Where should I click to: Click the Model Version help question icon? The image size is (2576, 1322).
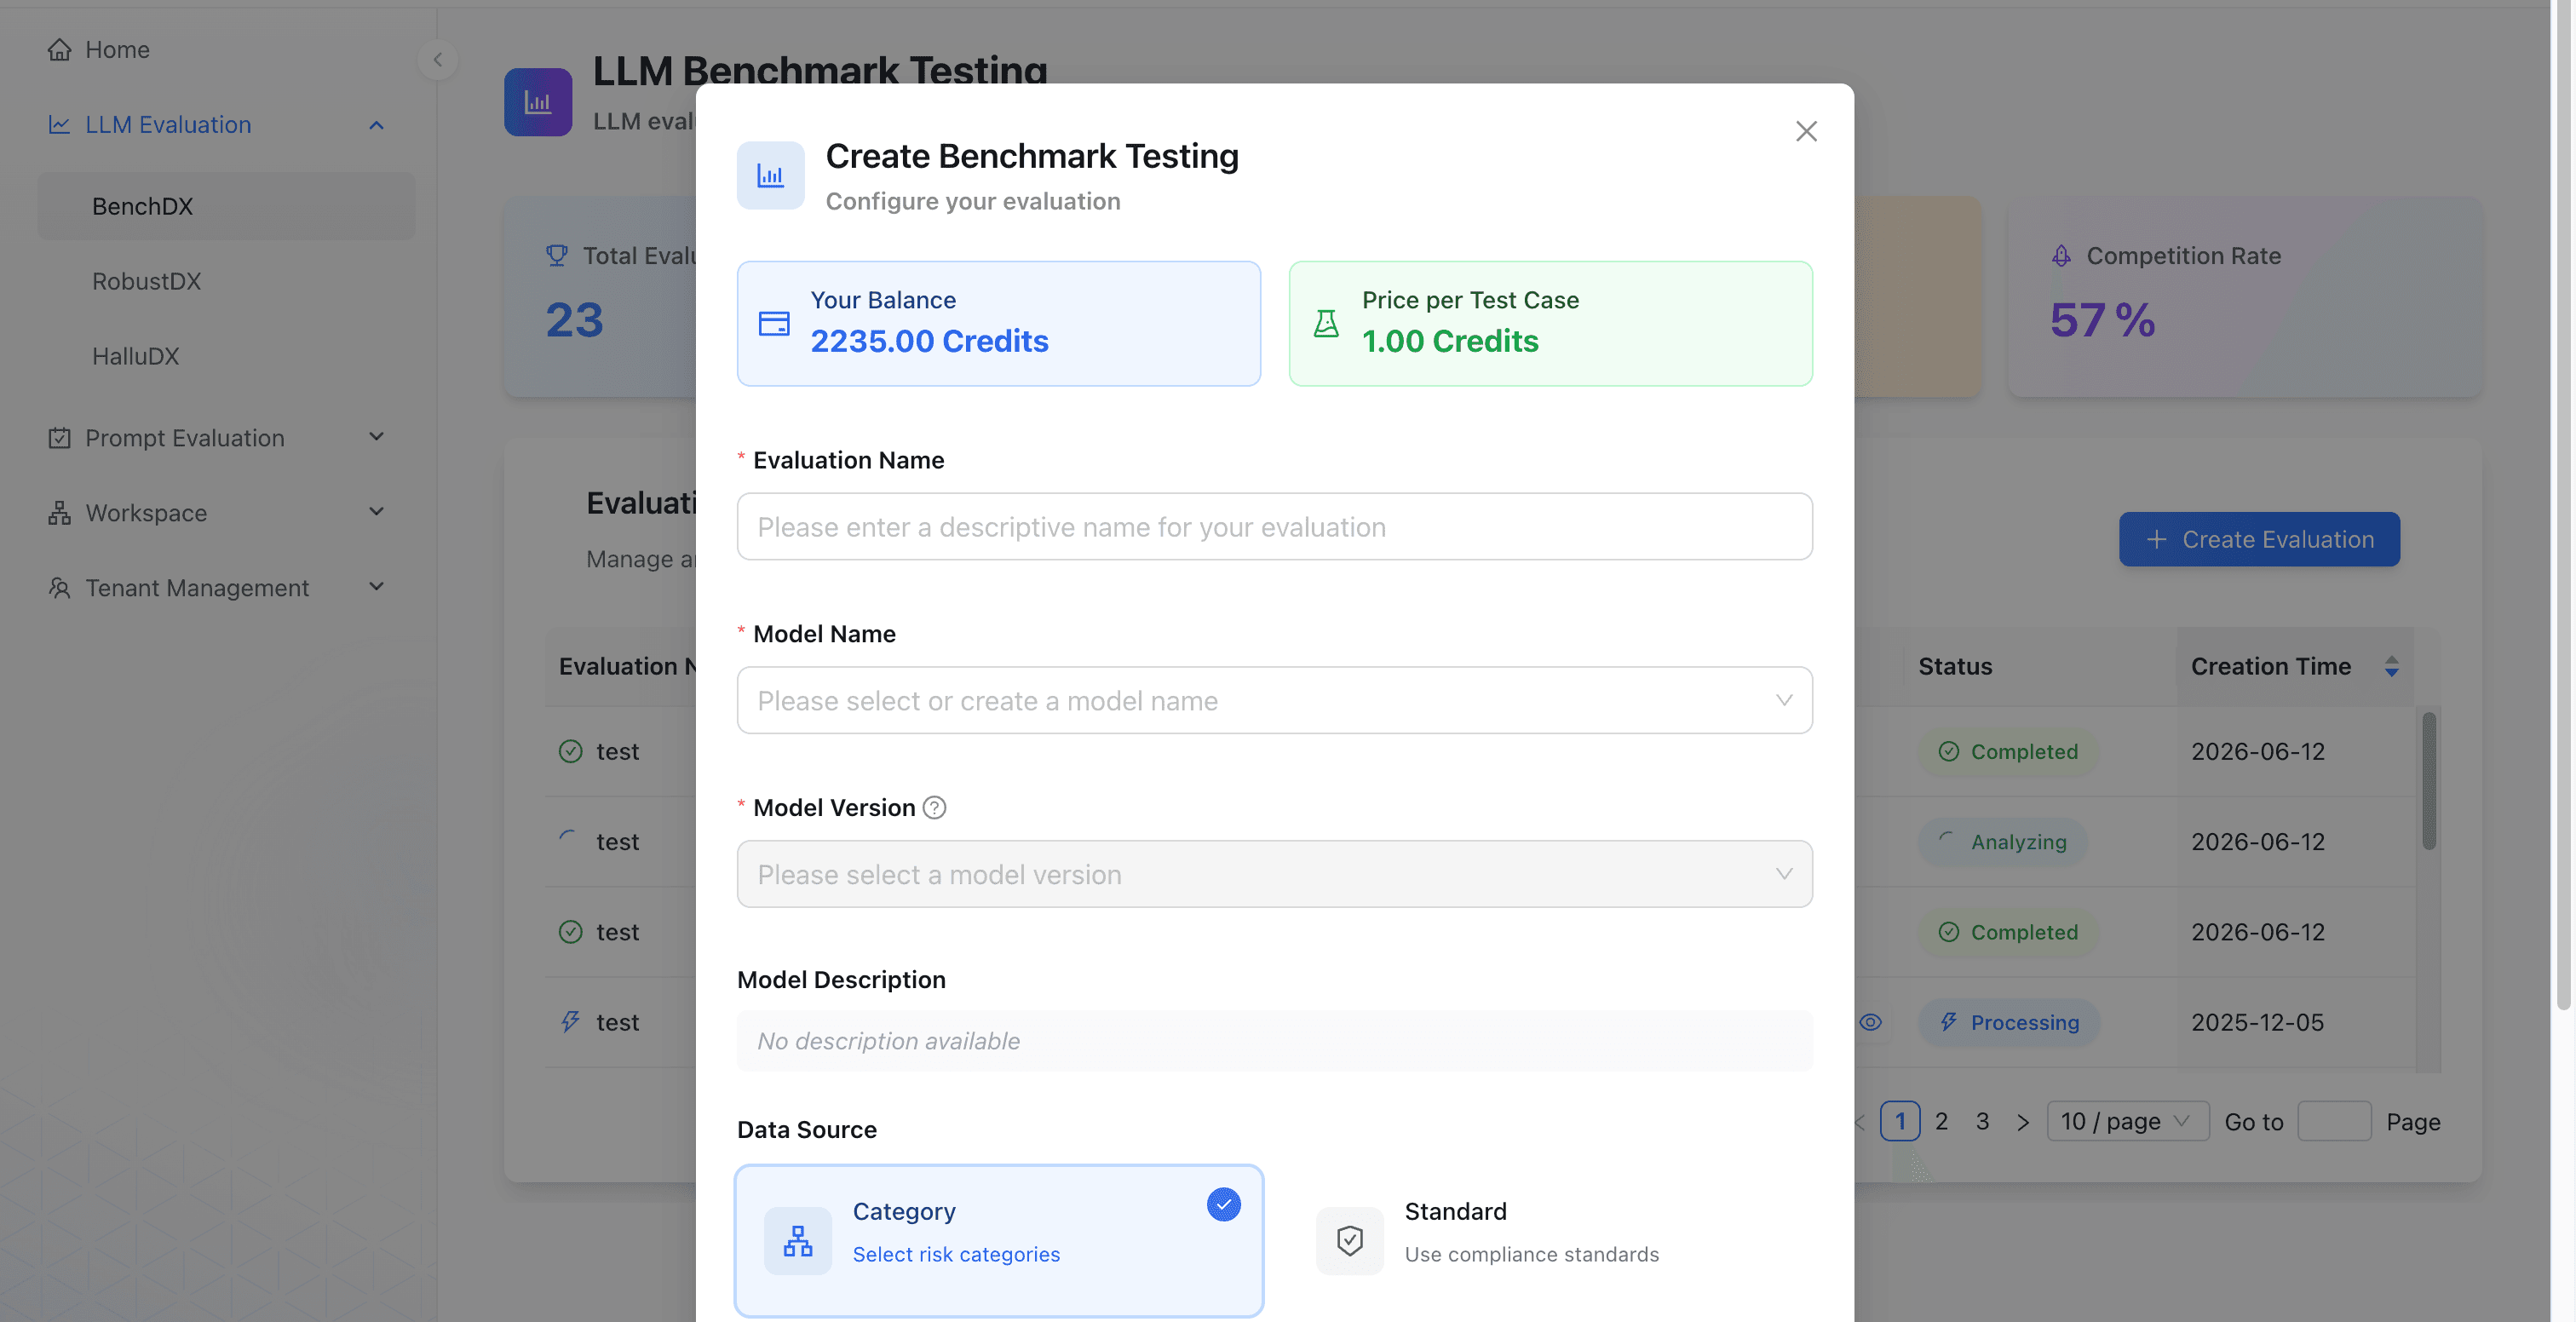(934, 807)
